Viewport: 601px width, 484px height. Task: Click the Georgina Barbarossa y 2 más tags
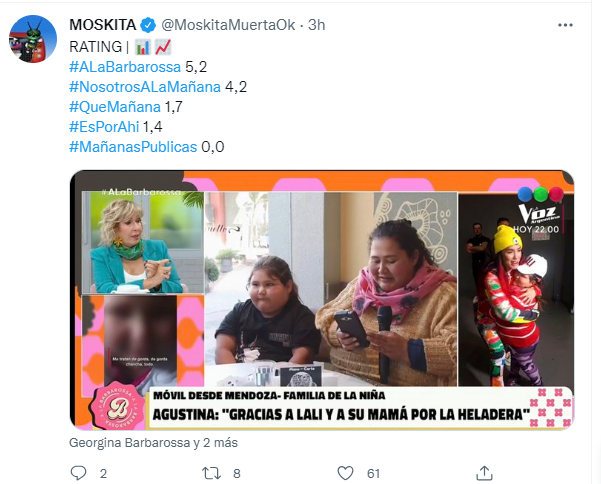click(153, 443)
